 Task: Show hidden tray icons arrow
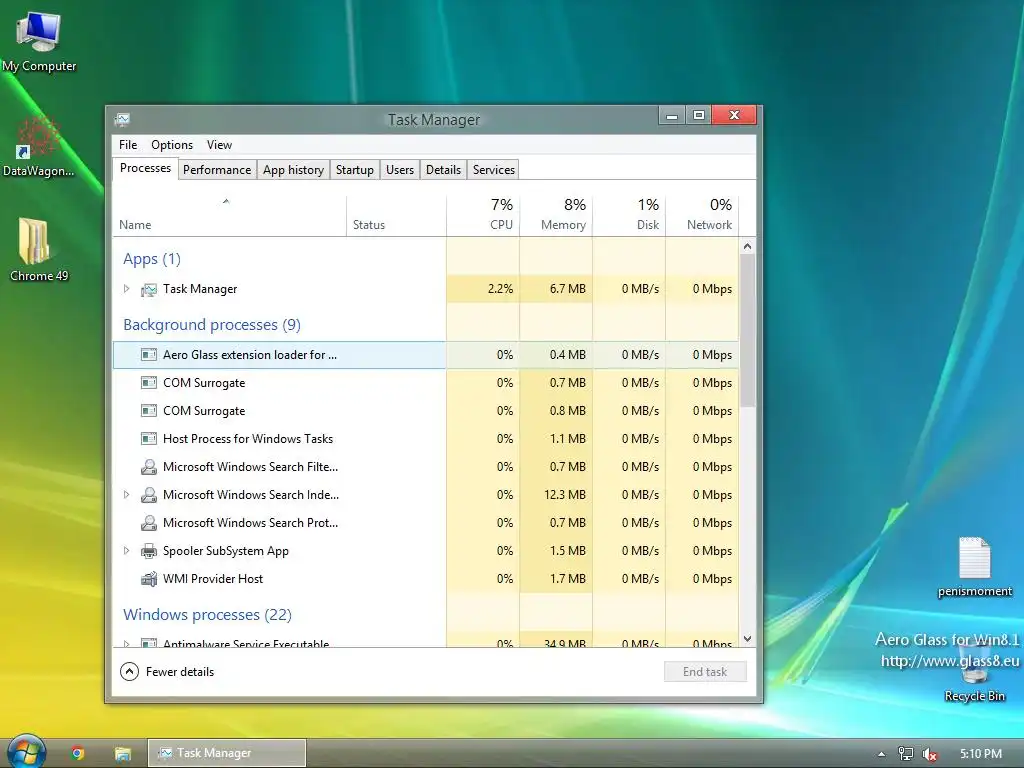coord(881,754)
